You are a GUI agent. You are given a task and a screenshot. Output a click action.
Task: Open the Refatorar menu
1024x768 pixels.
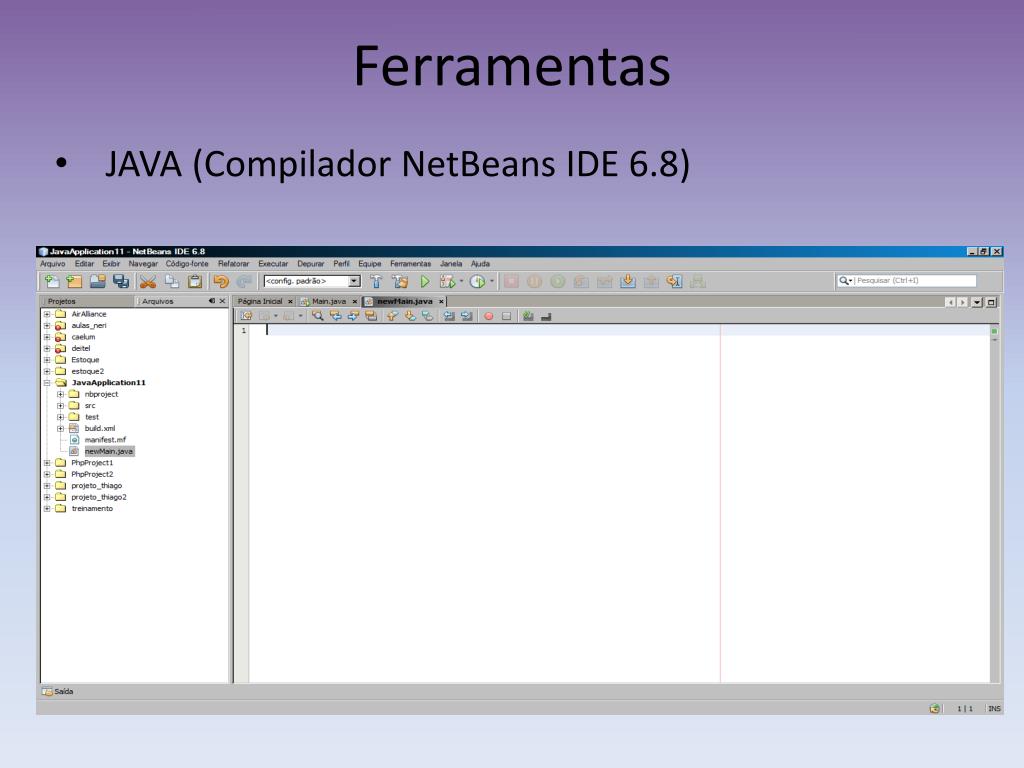(x=233, y=264)
